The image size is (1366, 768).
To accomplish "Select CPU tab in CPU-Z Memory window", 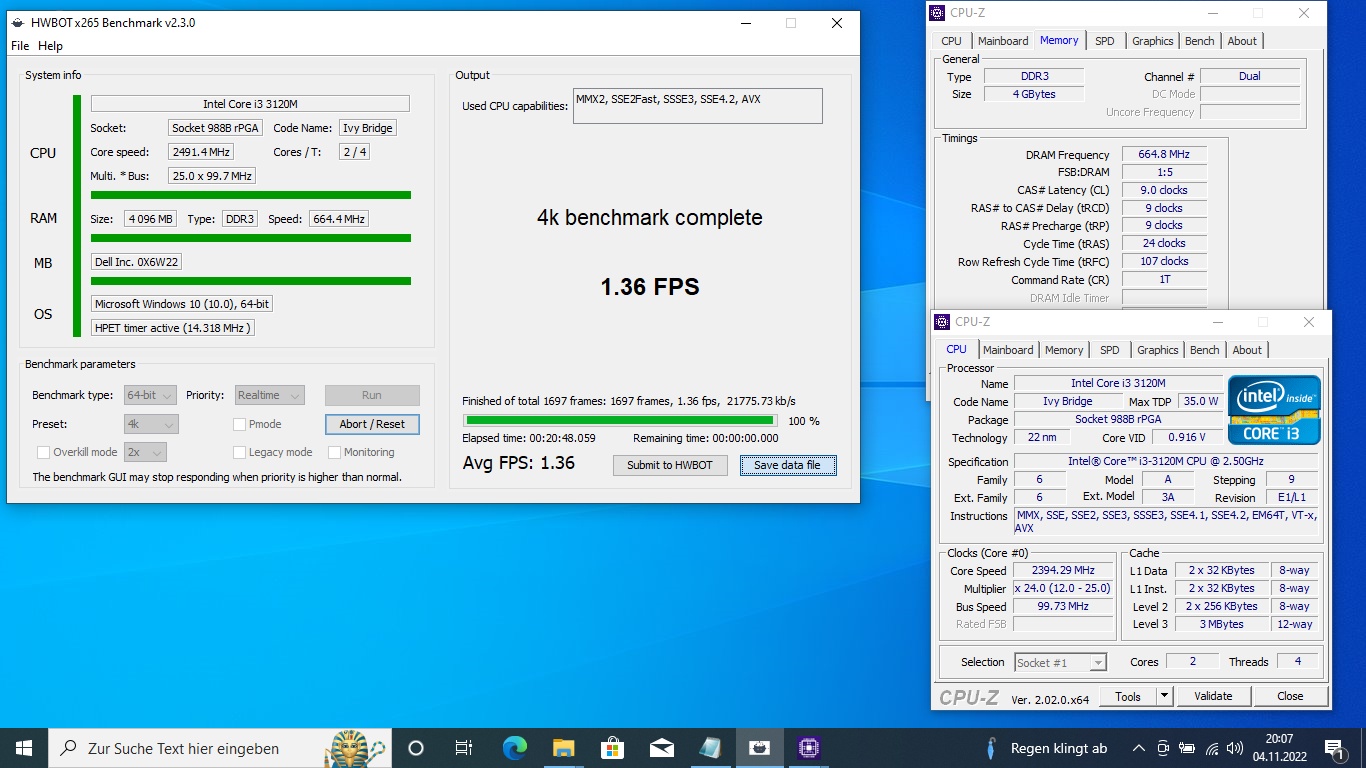I will click(951, 41).
